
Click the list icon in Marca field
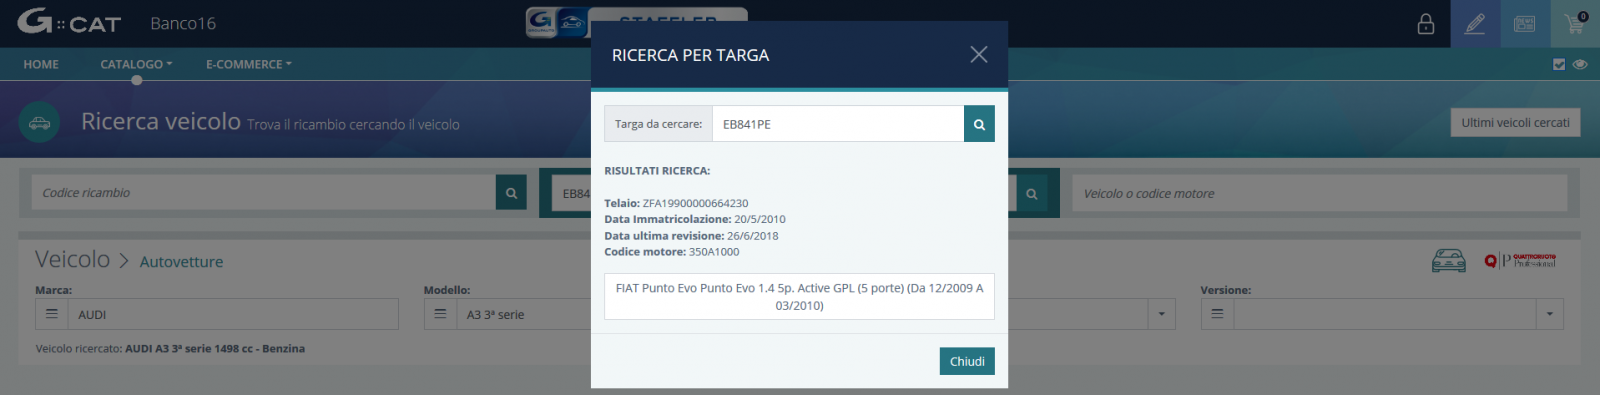coord(52,314)
